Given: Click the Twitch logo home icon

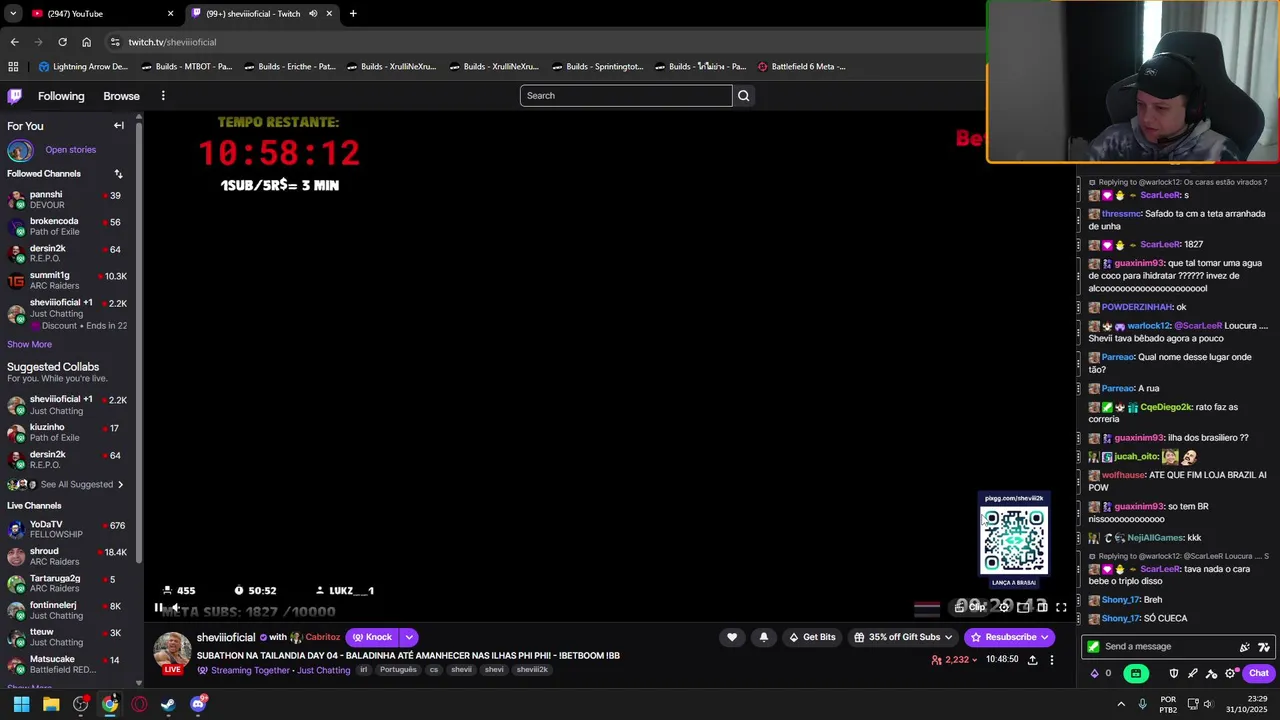Looking at the screenshot, I should (x=14, y=96).
